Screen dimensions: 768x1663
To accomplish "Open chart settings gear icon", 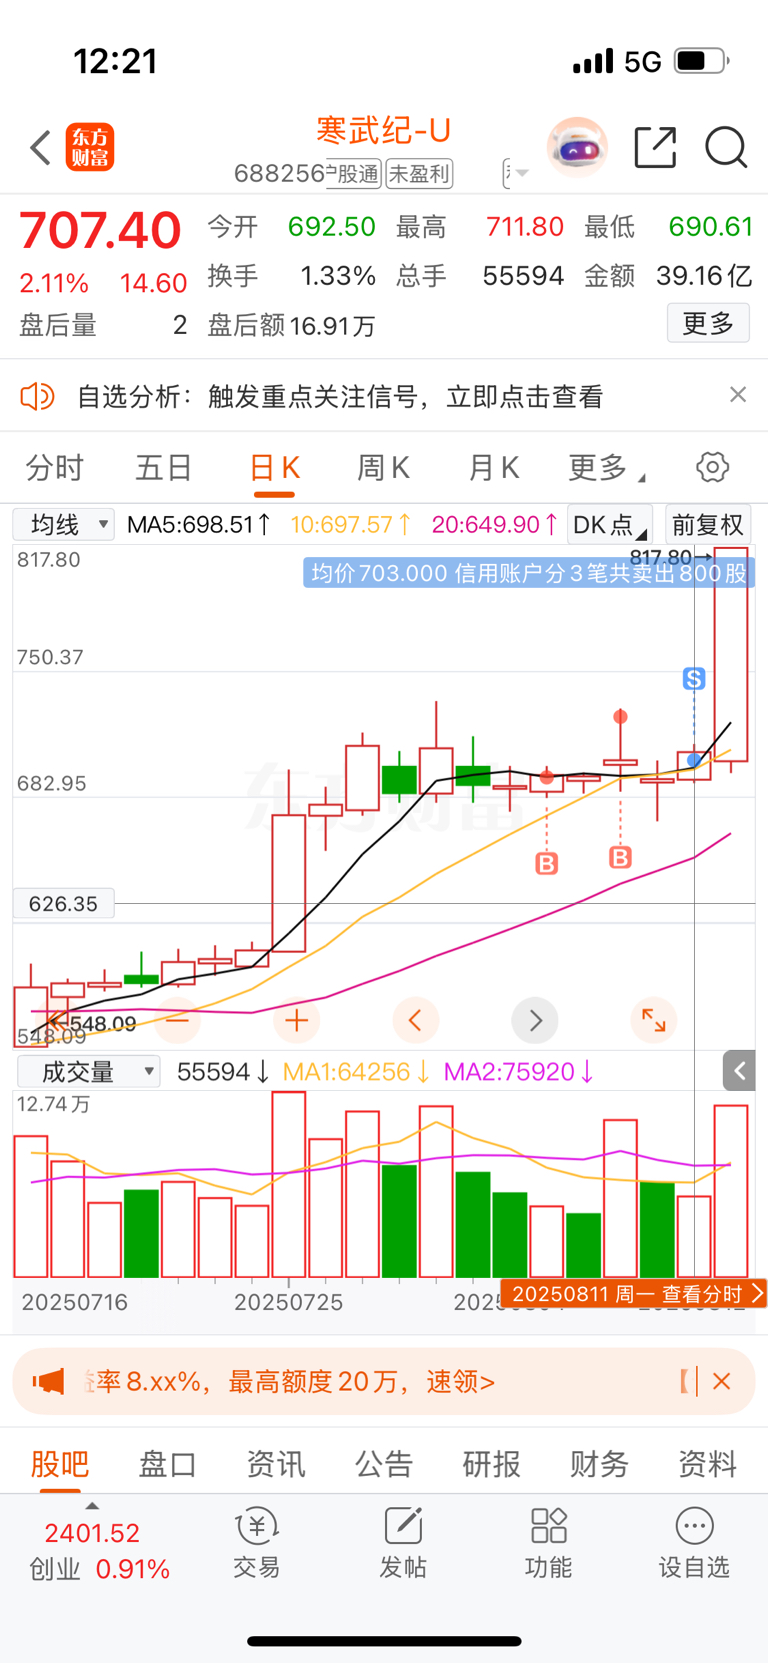I will click(x=712, y=467).
